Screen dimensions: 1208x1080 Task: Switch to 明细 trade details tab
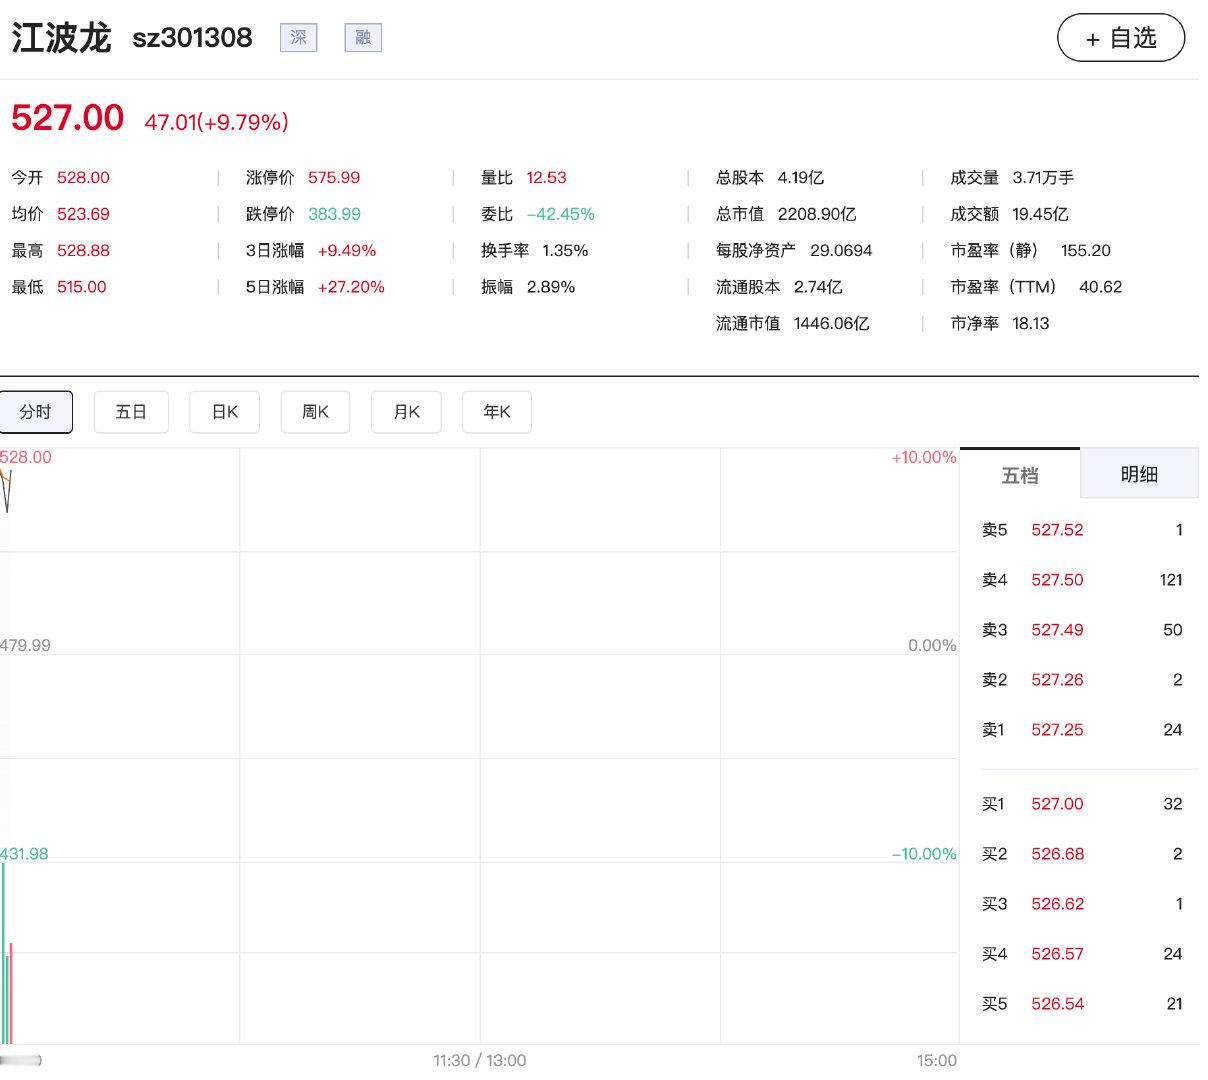click(1139, 474)
